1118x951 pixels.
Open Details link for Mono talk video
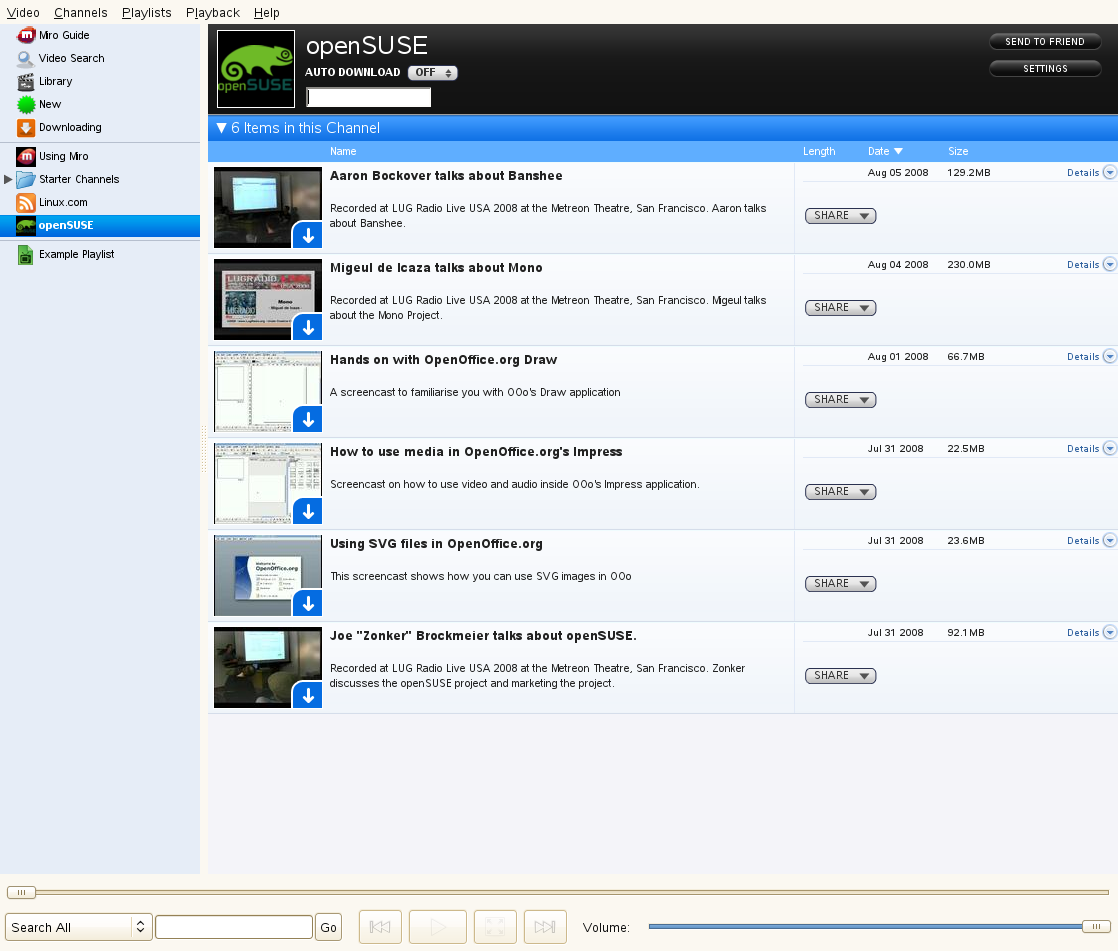1083,264
